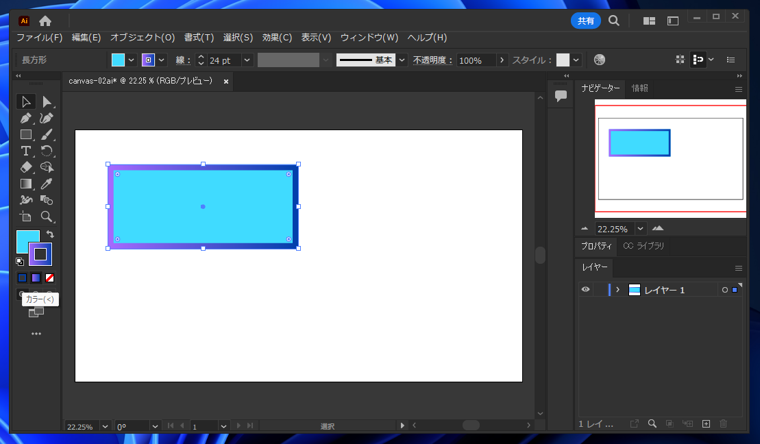
Task: Select the Artboard tool
Action: [26, 216]
